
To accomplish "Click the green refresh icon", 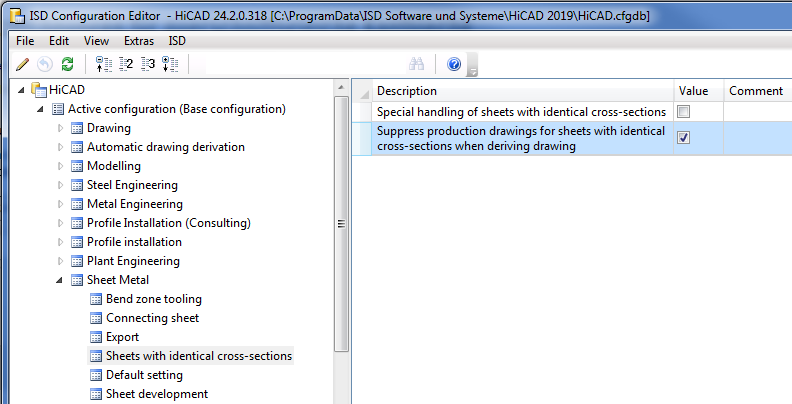I will [67, 65].
